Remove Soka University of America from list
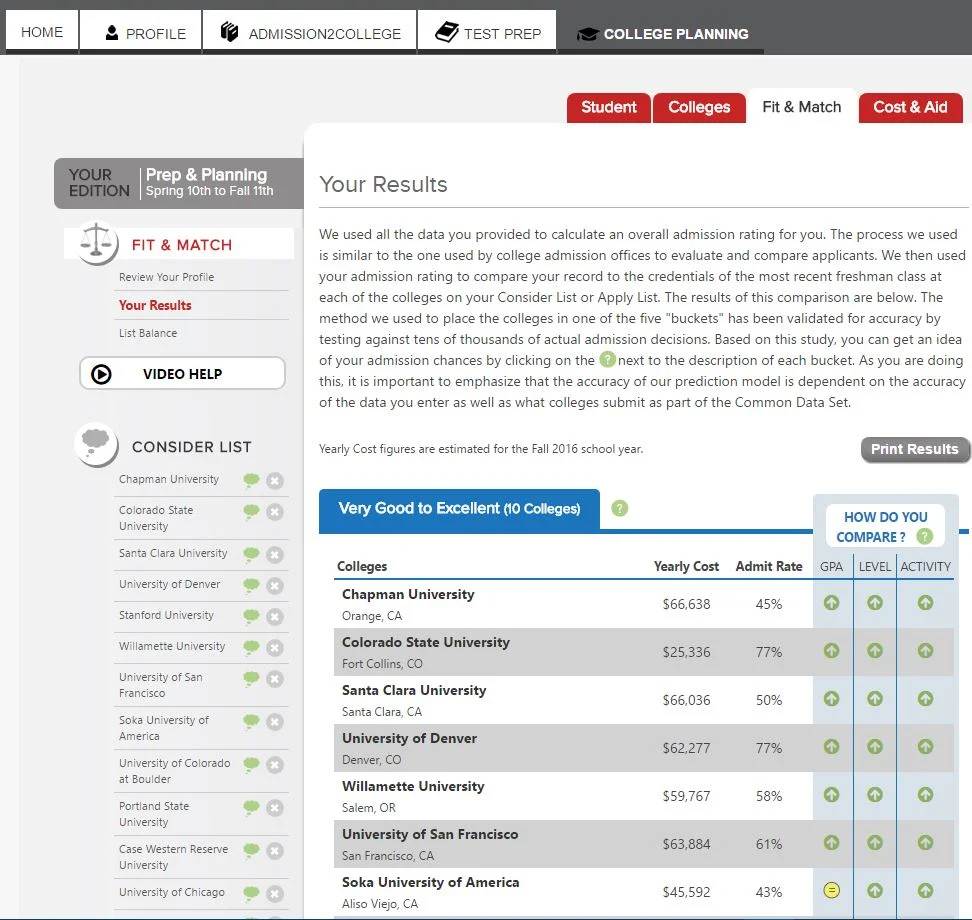 click(275, 722)
